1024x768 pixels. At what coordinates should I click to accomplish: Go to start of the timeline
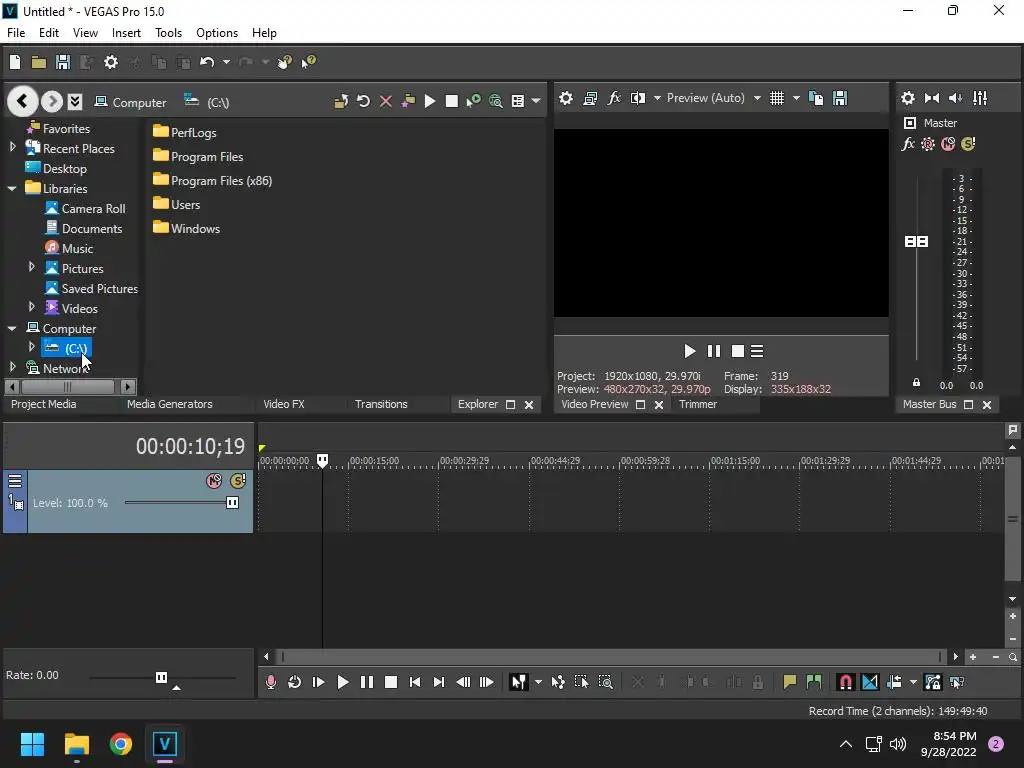coord(415,682)
